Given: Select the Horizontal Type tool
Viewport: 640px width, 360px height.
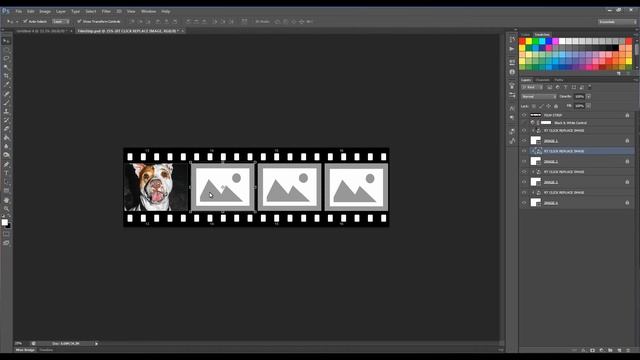Looking at the screenshot, I should point(6,173).
